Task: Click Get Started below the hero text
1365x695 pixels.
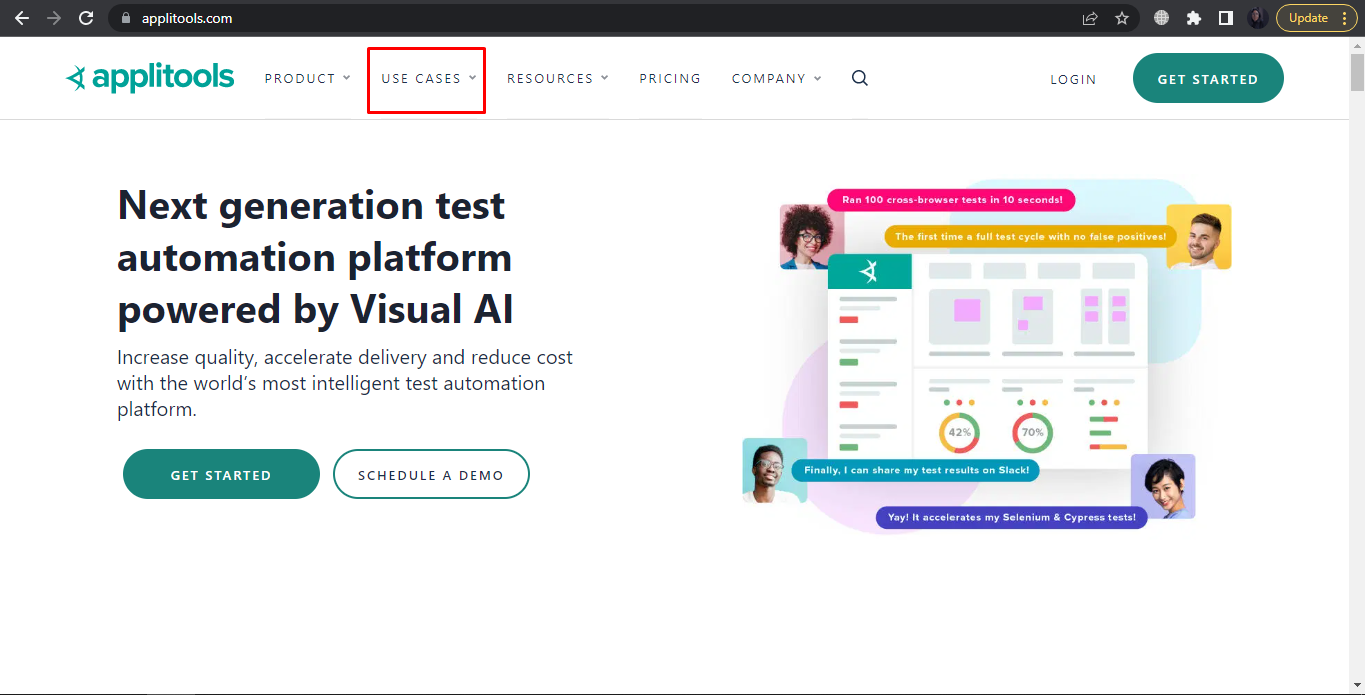Action: click(x=221, y=474)
